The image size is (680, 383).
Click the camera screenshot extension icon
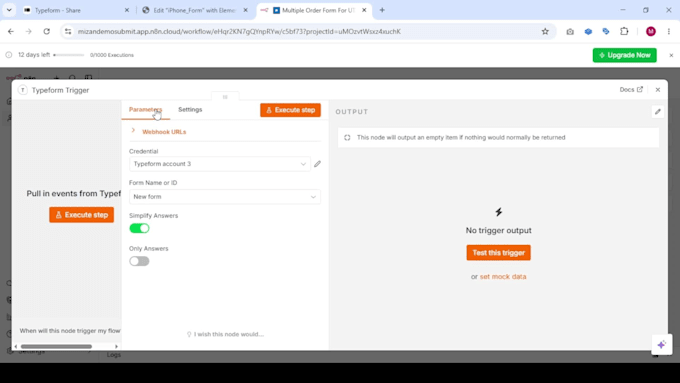click(570, 31)
